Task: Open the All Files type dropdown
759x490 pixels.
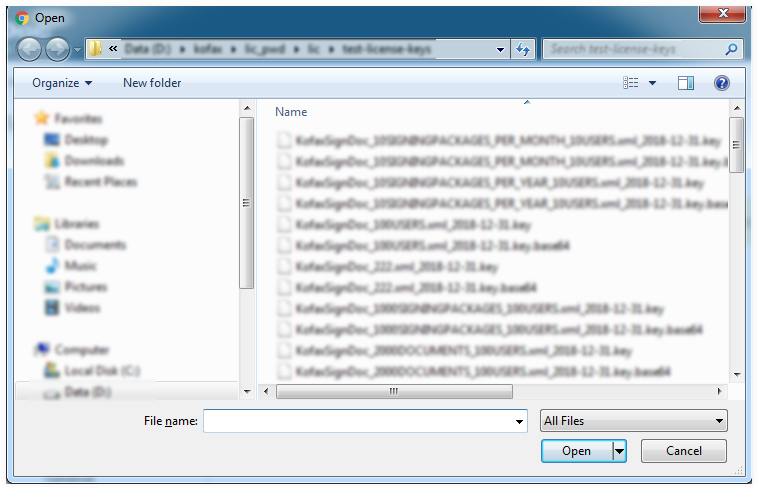Action: pos(633,422)
